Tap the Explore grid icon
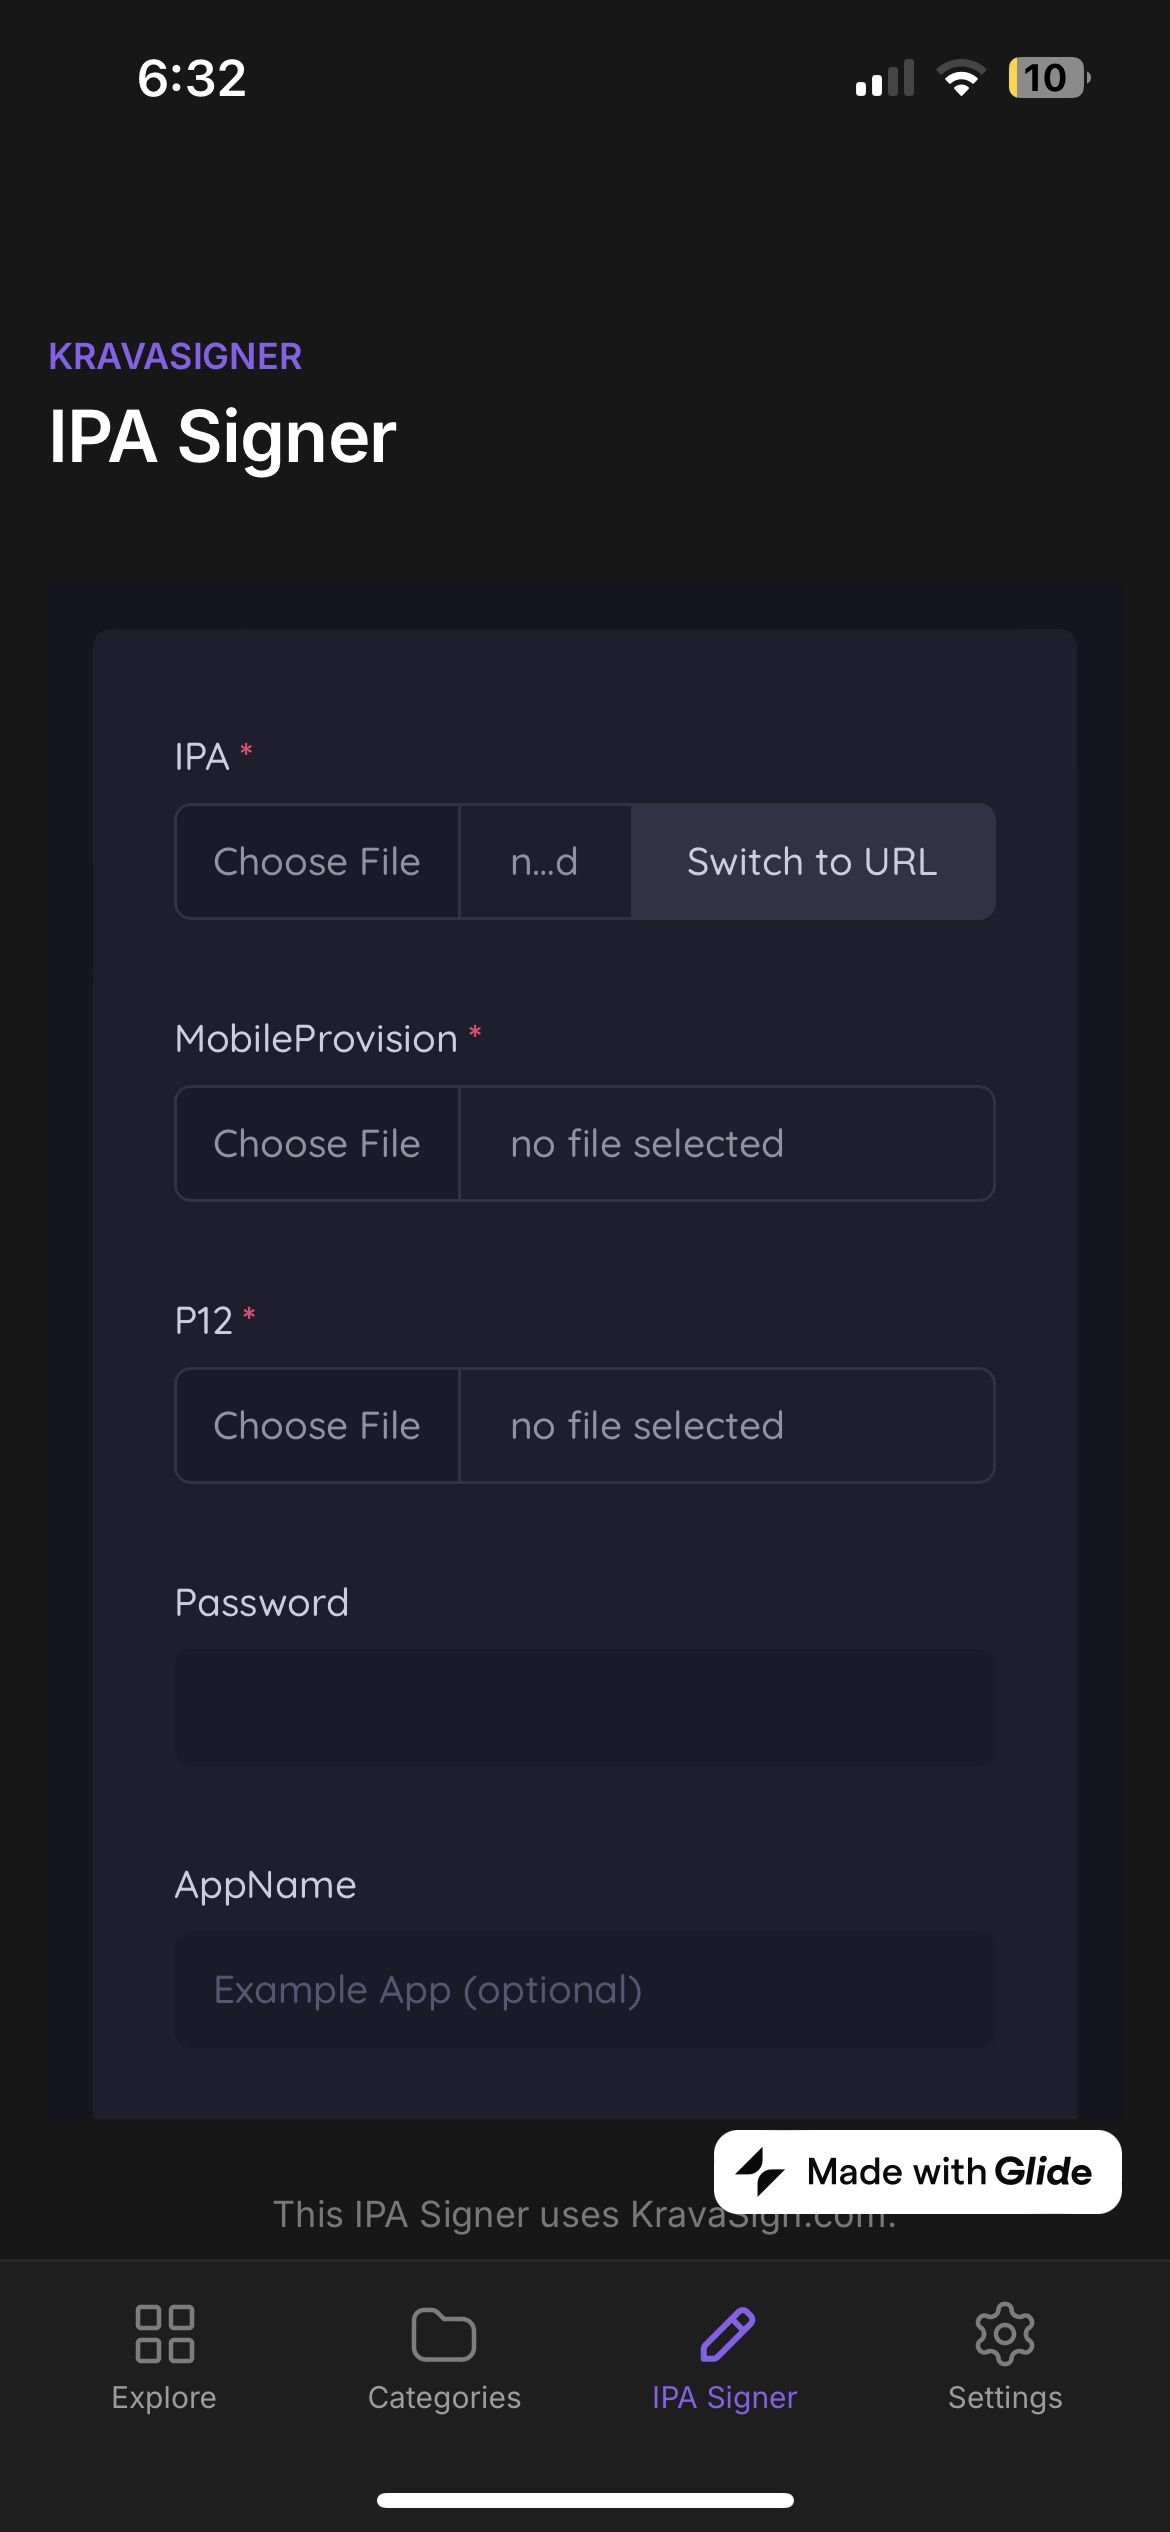The image size is (1170, 2532). pyautogui.click(x=164, y=2334)
